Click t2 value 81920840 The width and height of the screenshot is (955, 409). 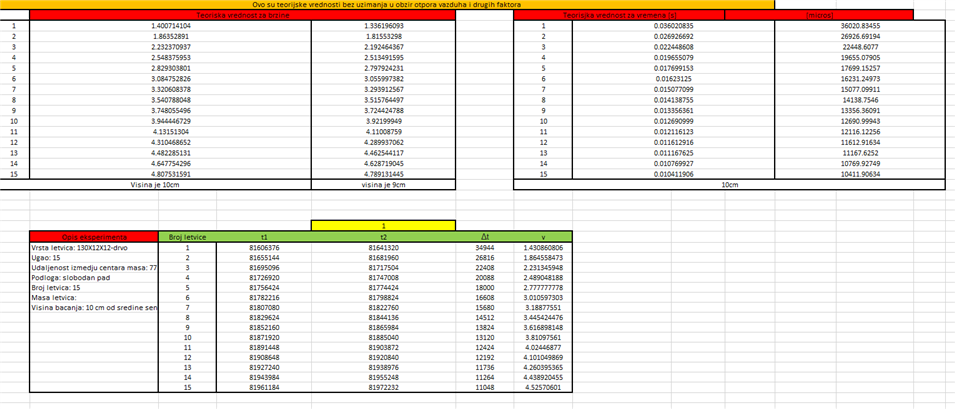(x=383, y=357)
